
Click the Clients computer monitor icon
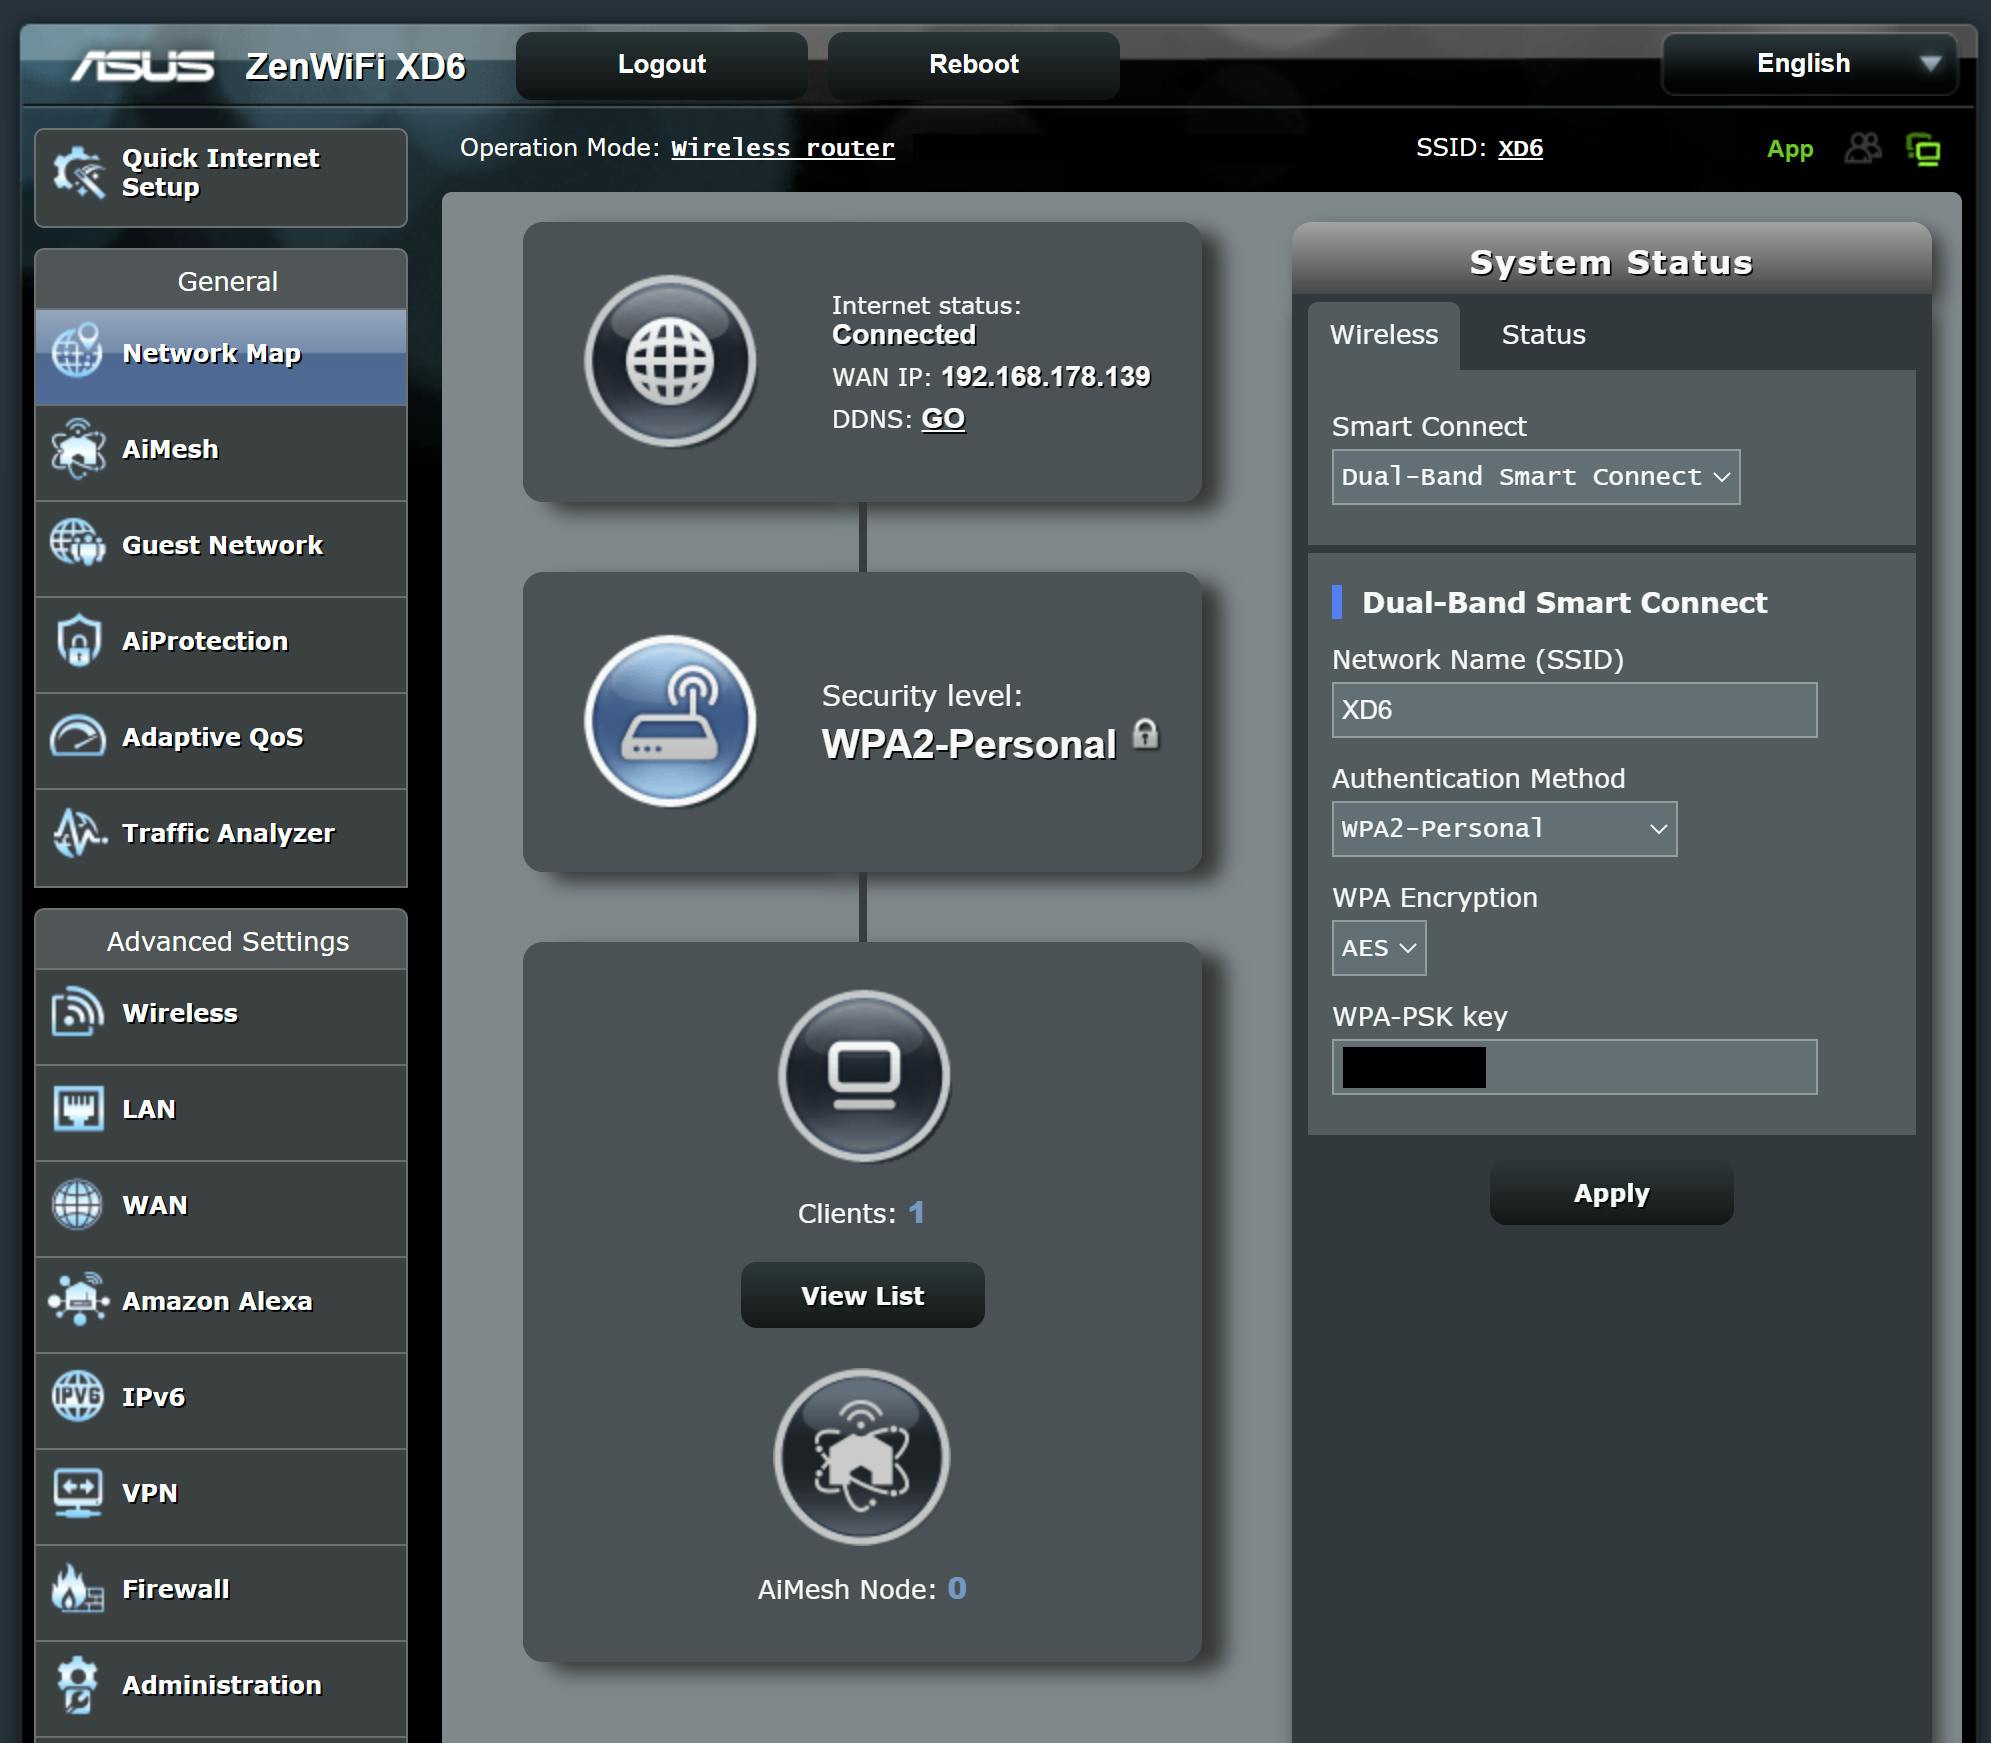coord(863,1076)
